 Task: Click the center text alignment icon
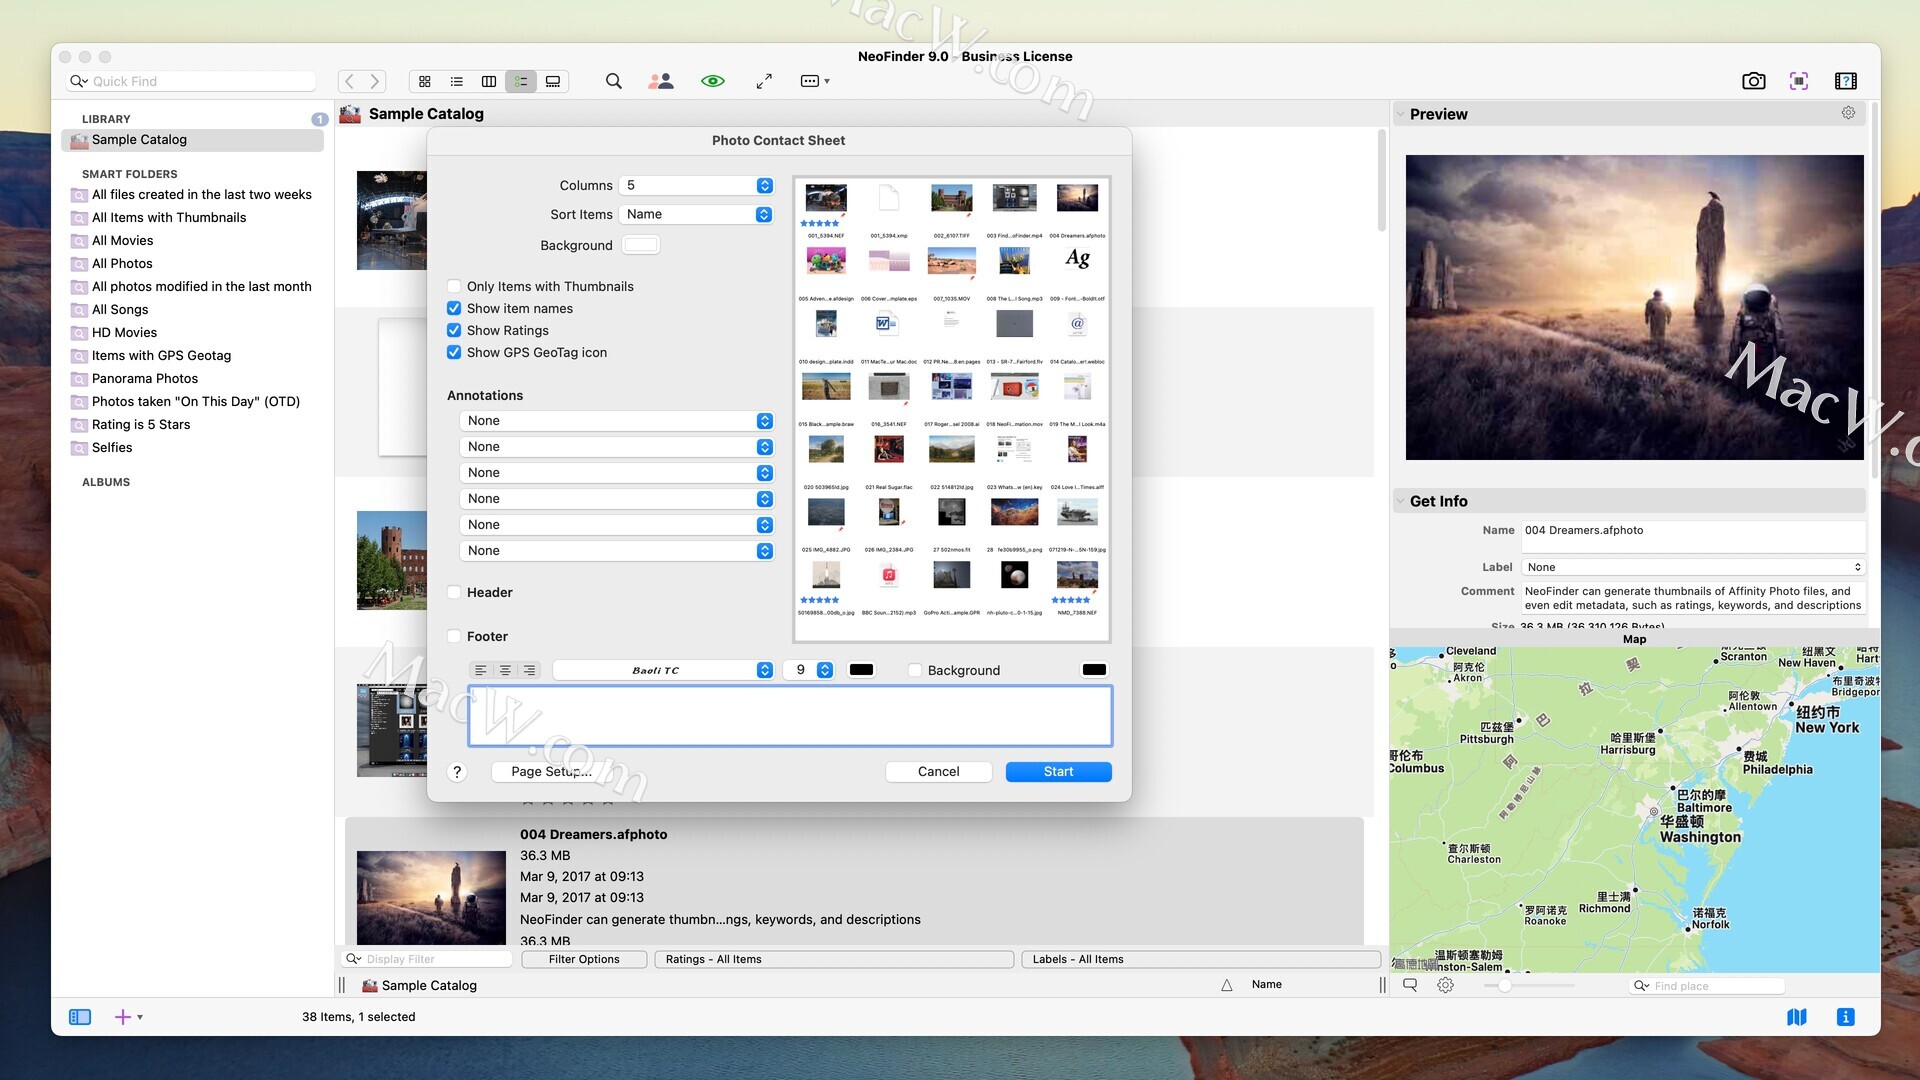[505, 670]
